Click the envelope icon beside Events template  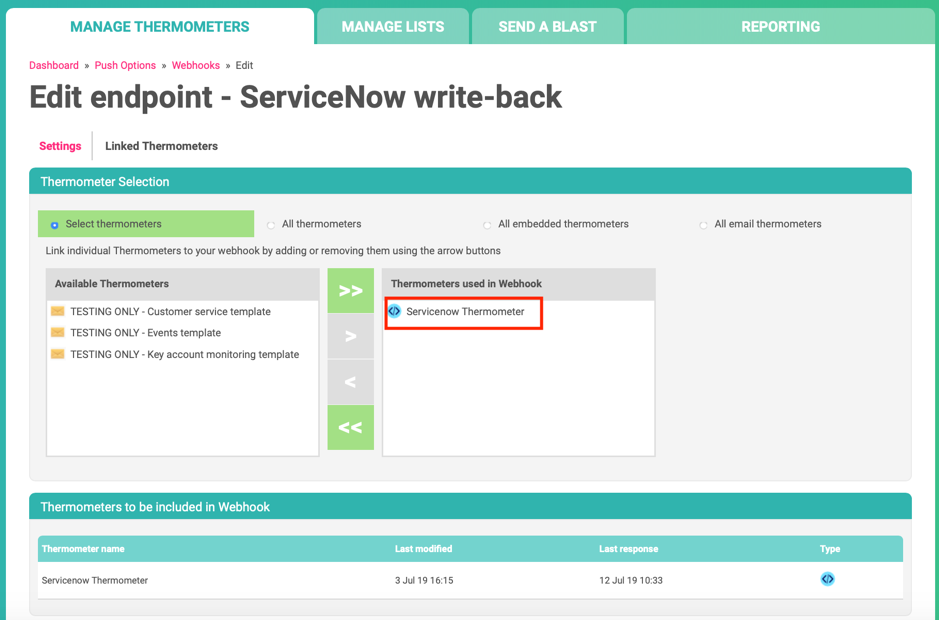click(x=57, y=332)
